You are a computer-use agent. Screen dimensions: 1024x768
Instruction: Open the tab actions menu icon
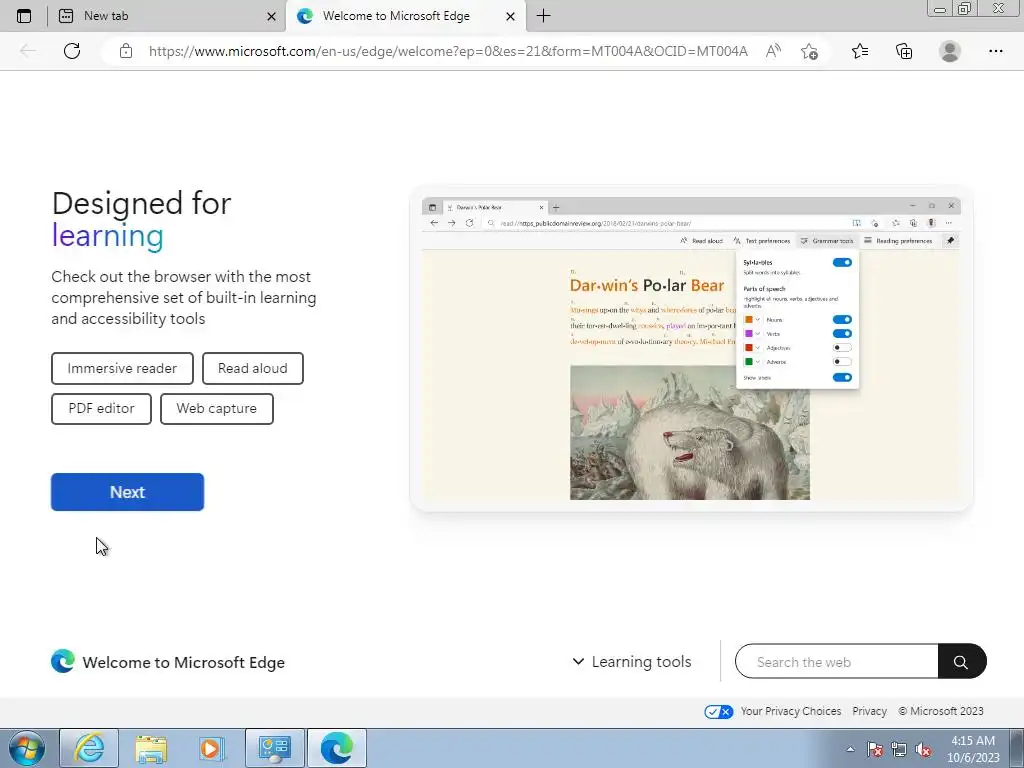[24, 16]
